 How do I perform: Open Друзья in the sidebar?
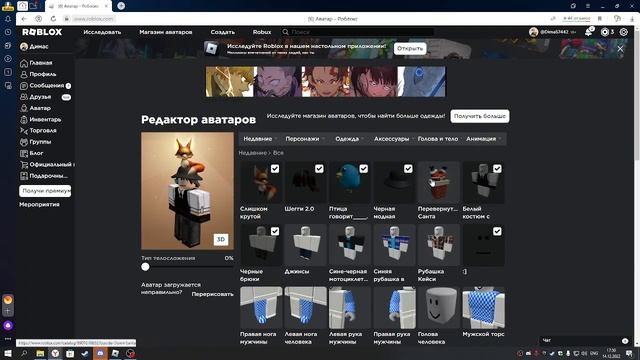click(x=40, y=97)
